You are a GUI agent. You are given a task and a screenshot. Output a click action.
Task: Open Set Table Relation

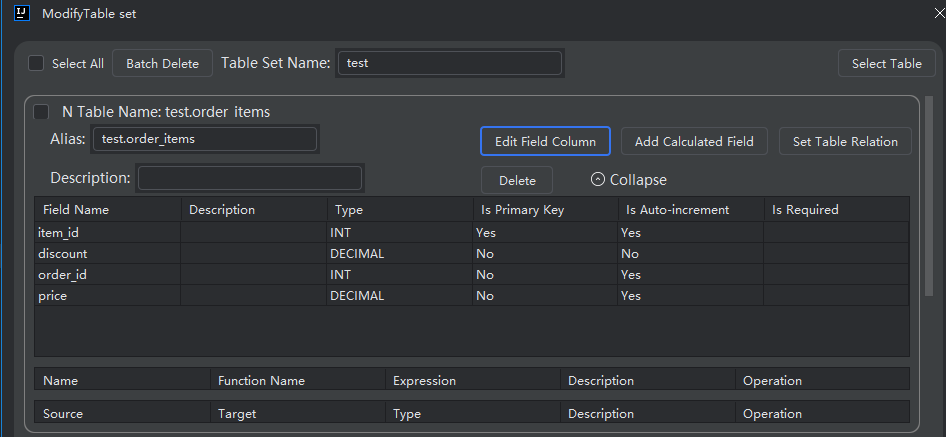coord(845,141)
